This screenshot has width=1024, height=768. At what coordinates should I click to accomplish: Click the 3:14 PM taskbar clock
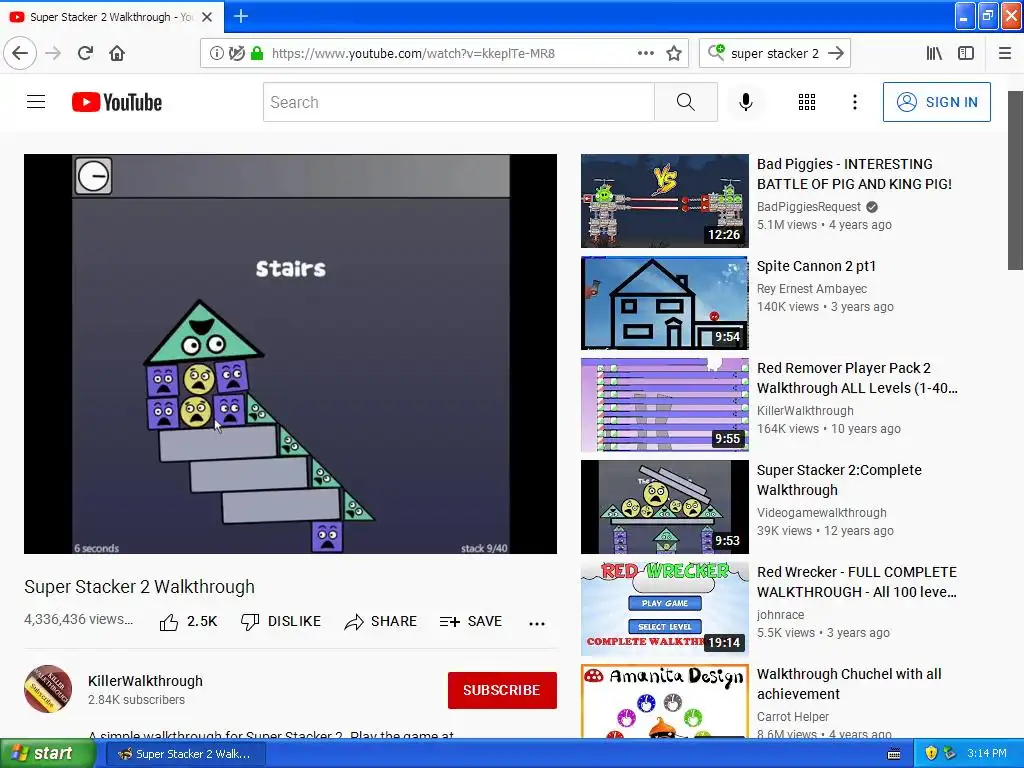[987, 754]
